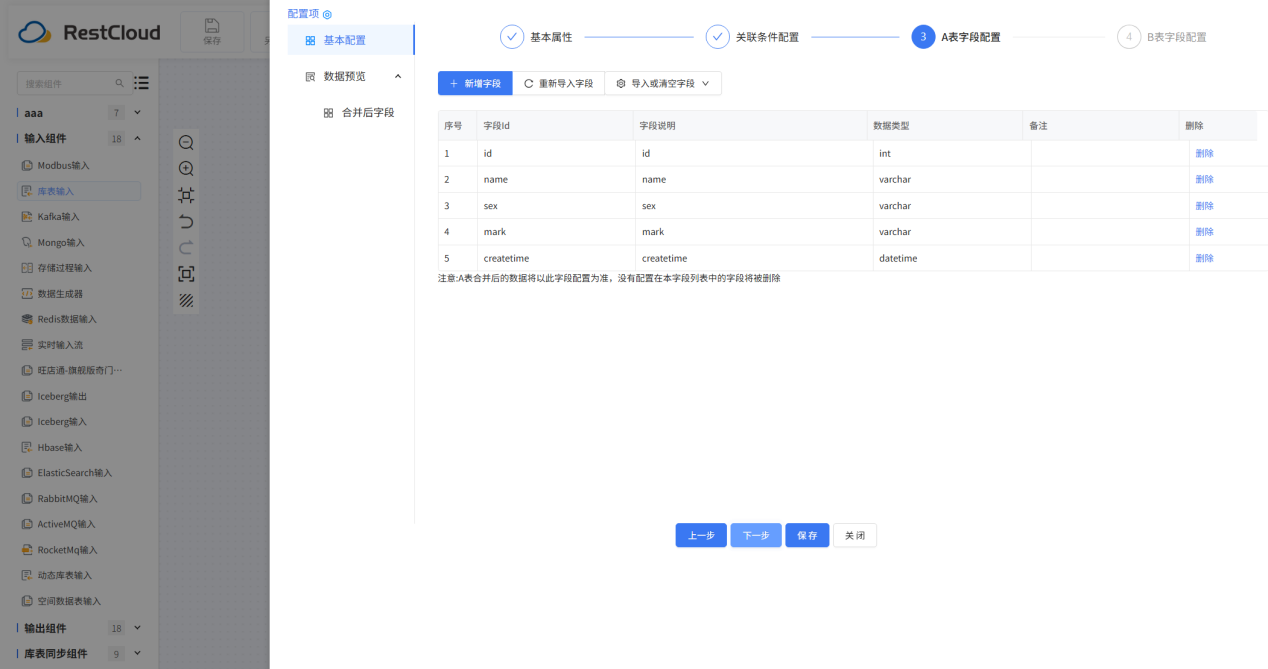This screenshot has width=1268, height=669.
Task: Click the fit-to-canvas icon
Action: [x=186, y=195]
